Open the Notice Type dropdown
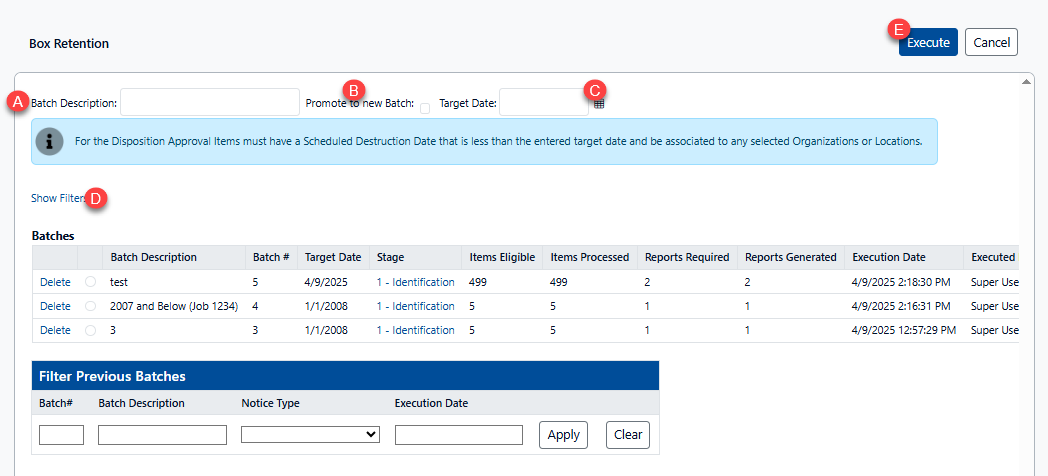This screenshot has height=476, width=1048. click(x=310, y=434)
